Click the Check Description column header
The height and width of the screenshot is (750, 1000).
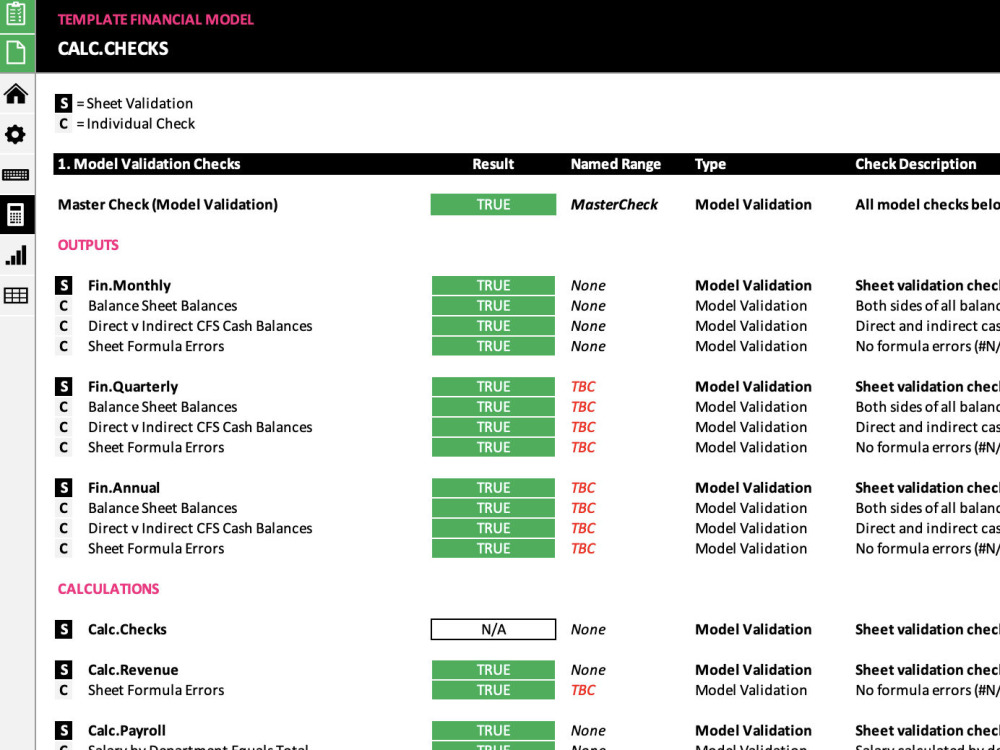916,164
